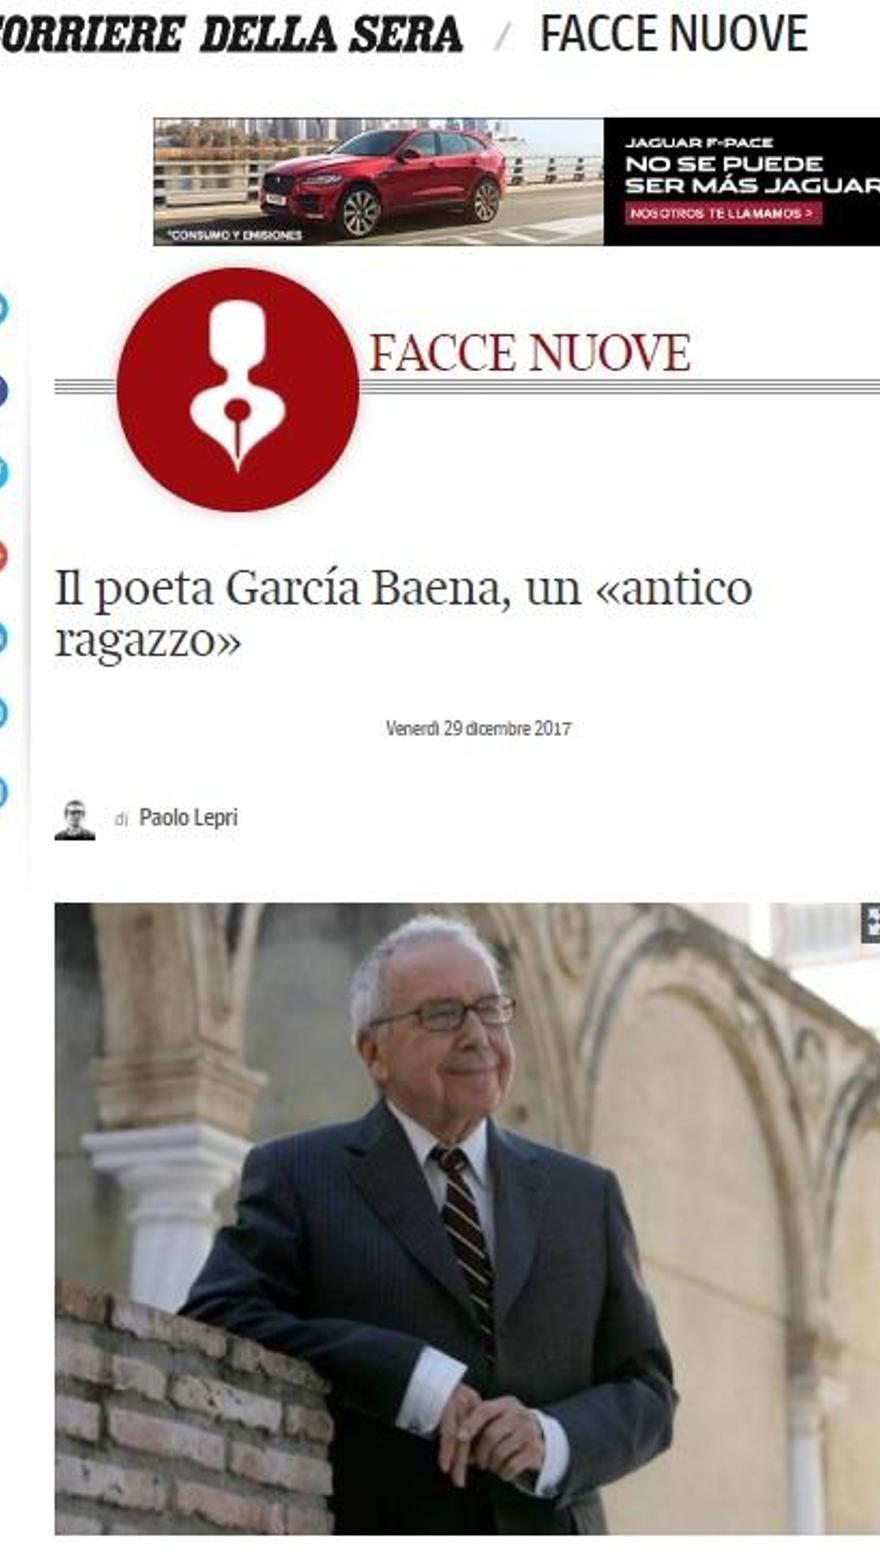Screen dimensions: 880x1564
Task: Open author Paolo Lepri's name link
Action: click(188, 818)
